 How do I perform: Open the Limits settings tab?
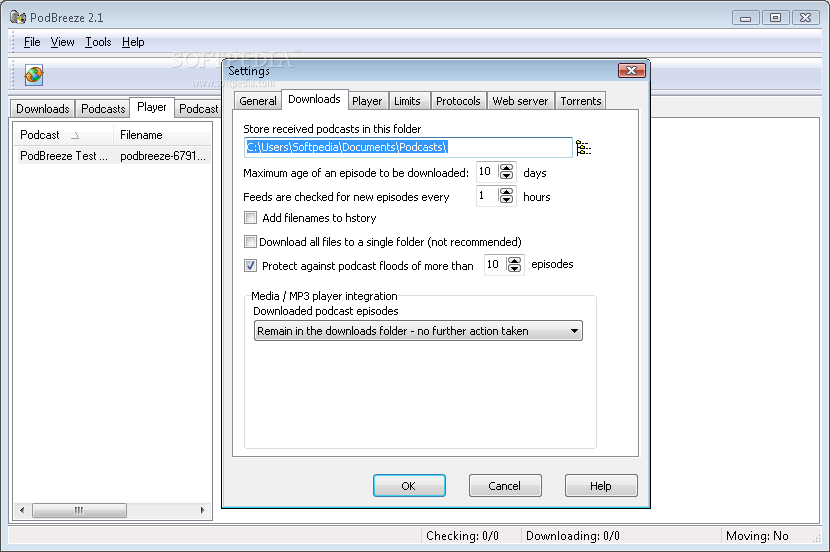[407, 101]
